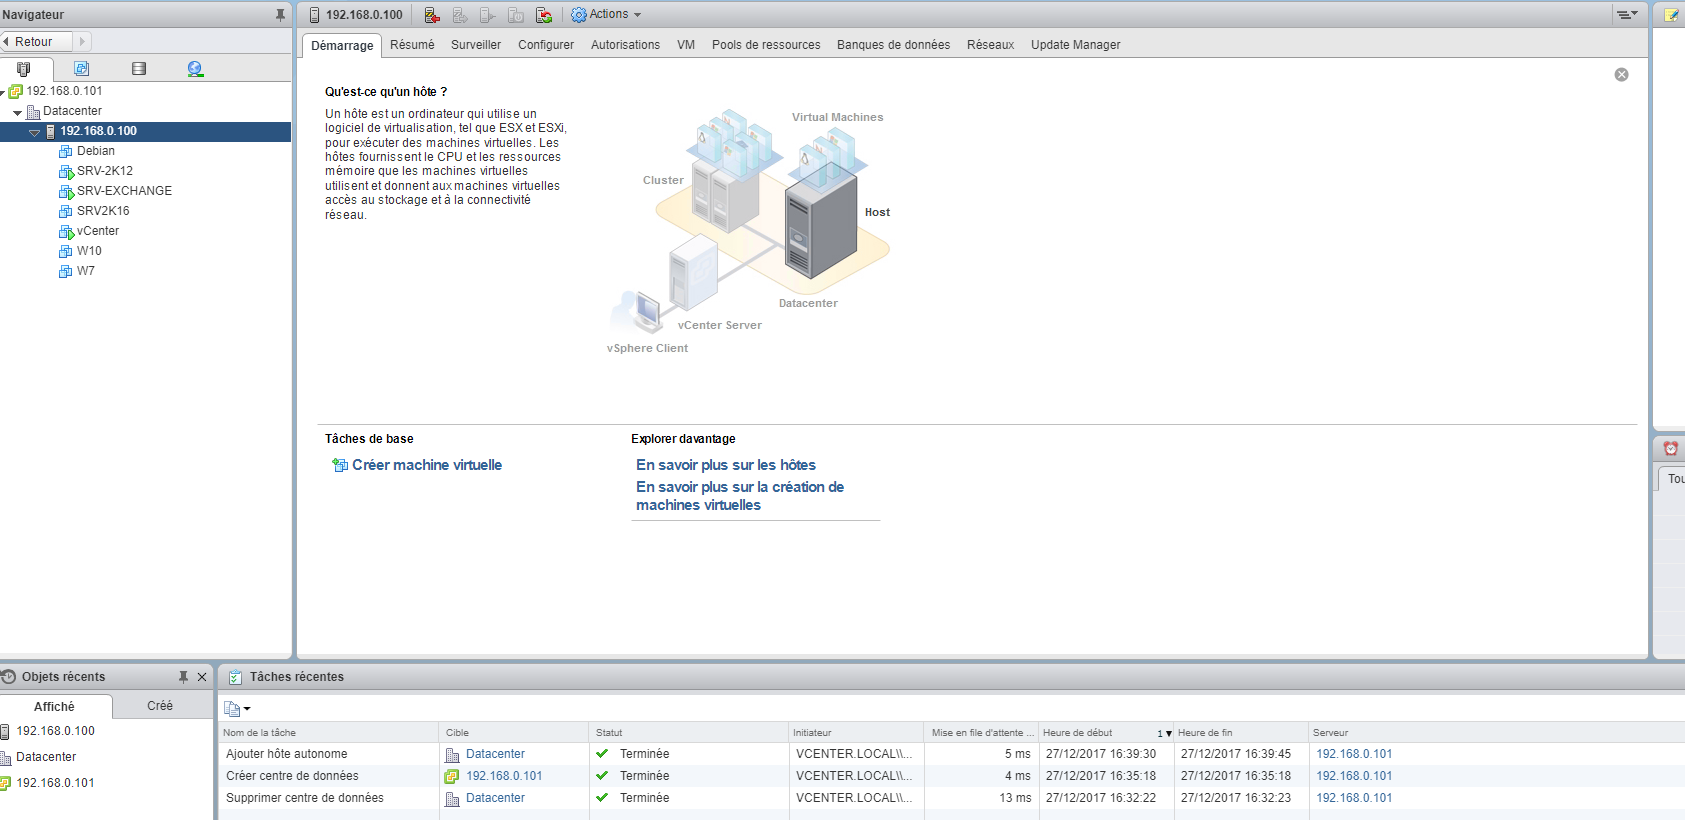The height and width of the screenshot is (820, 1685).
Task: Open the VM tab
Action: [686, 45]
